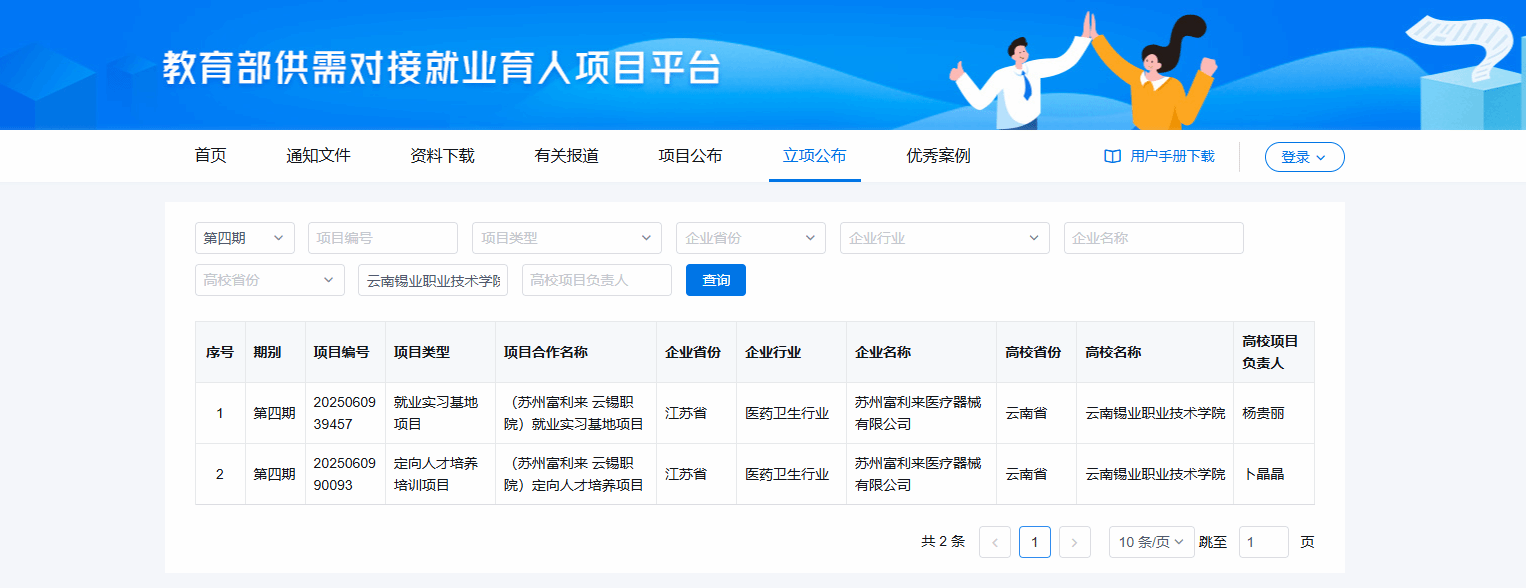Click the 跳至 page number input
The height and width of the screenshot is (588, 1526).
coord(1263,542)
